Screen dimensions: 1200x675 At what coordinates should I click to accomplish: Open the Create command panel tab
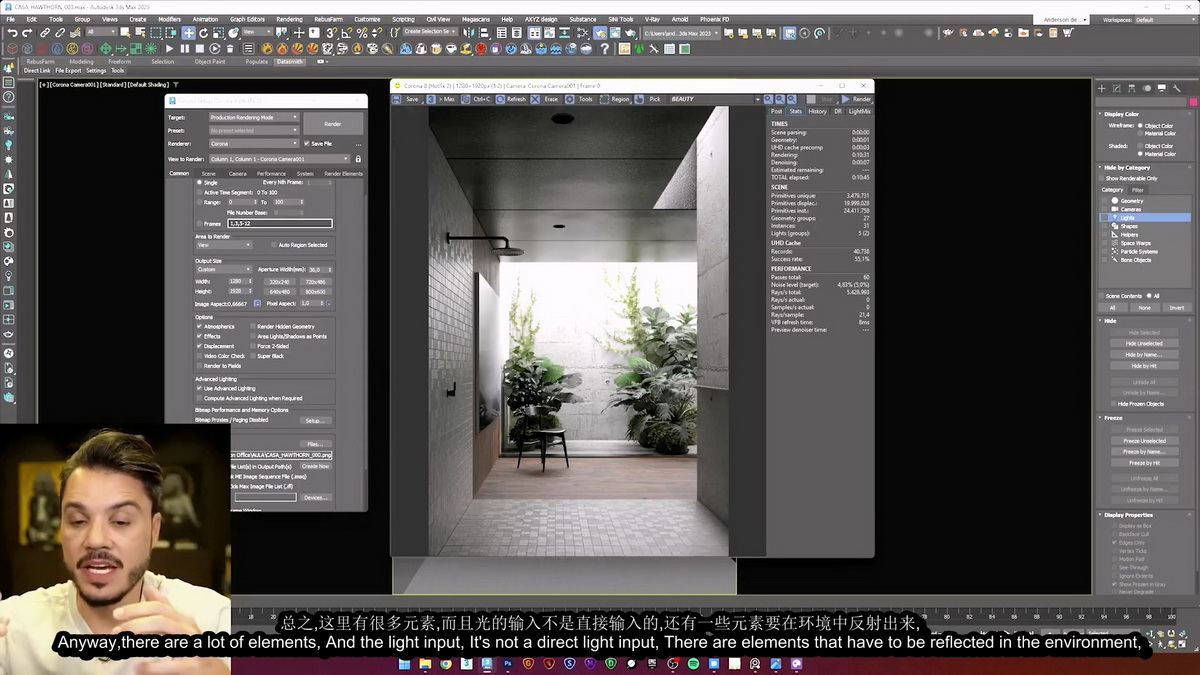click(1102, 88)
